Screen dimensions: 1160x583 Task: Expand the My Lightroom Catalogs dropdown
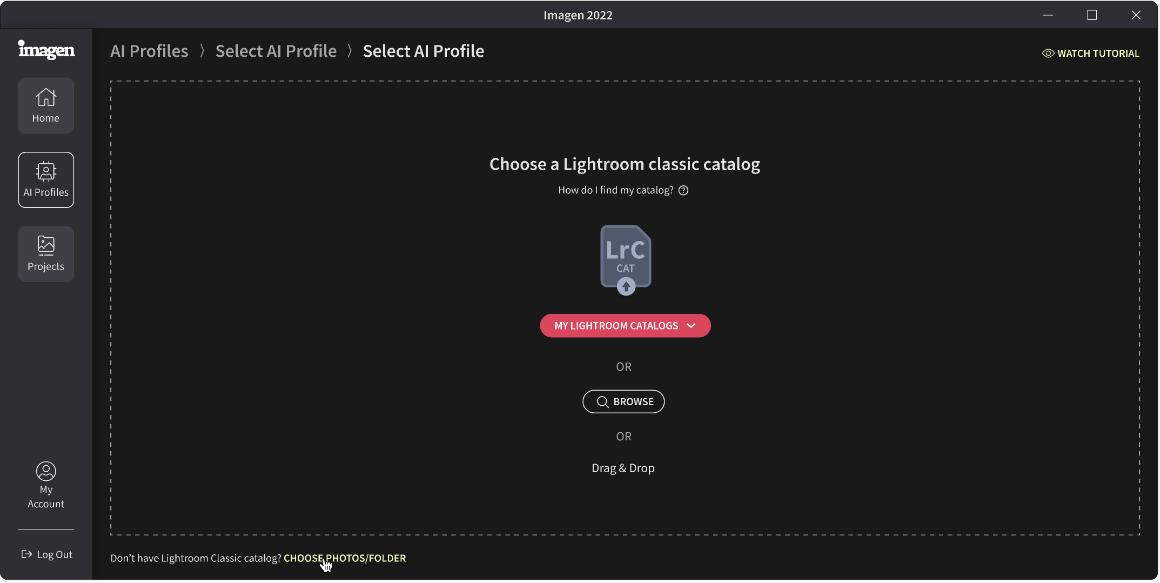click(x=625, y=326)
